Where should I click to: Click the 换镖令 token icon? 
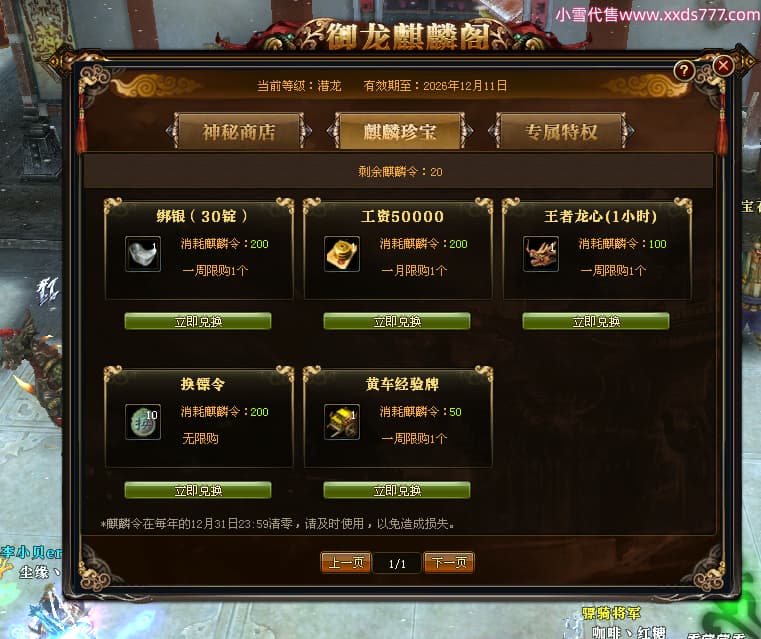(143, 422)
